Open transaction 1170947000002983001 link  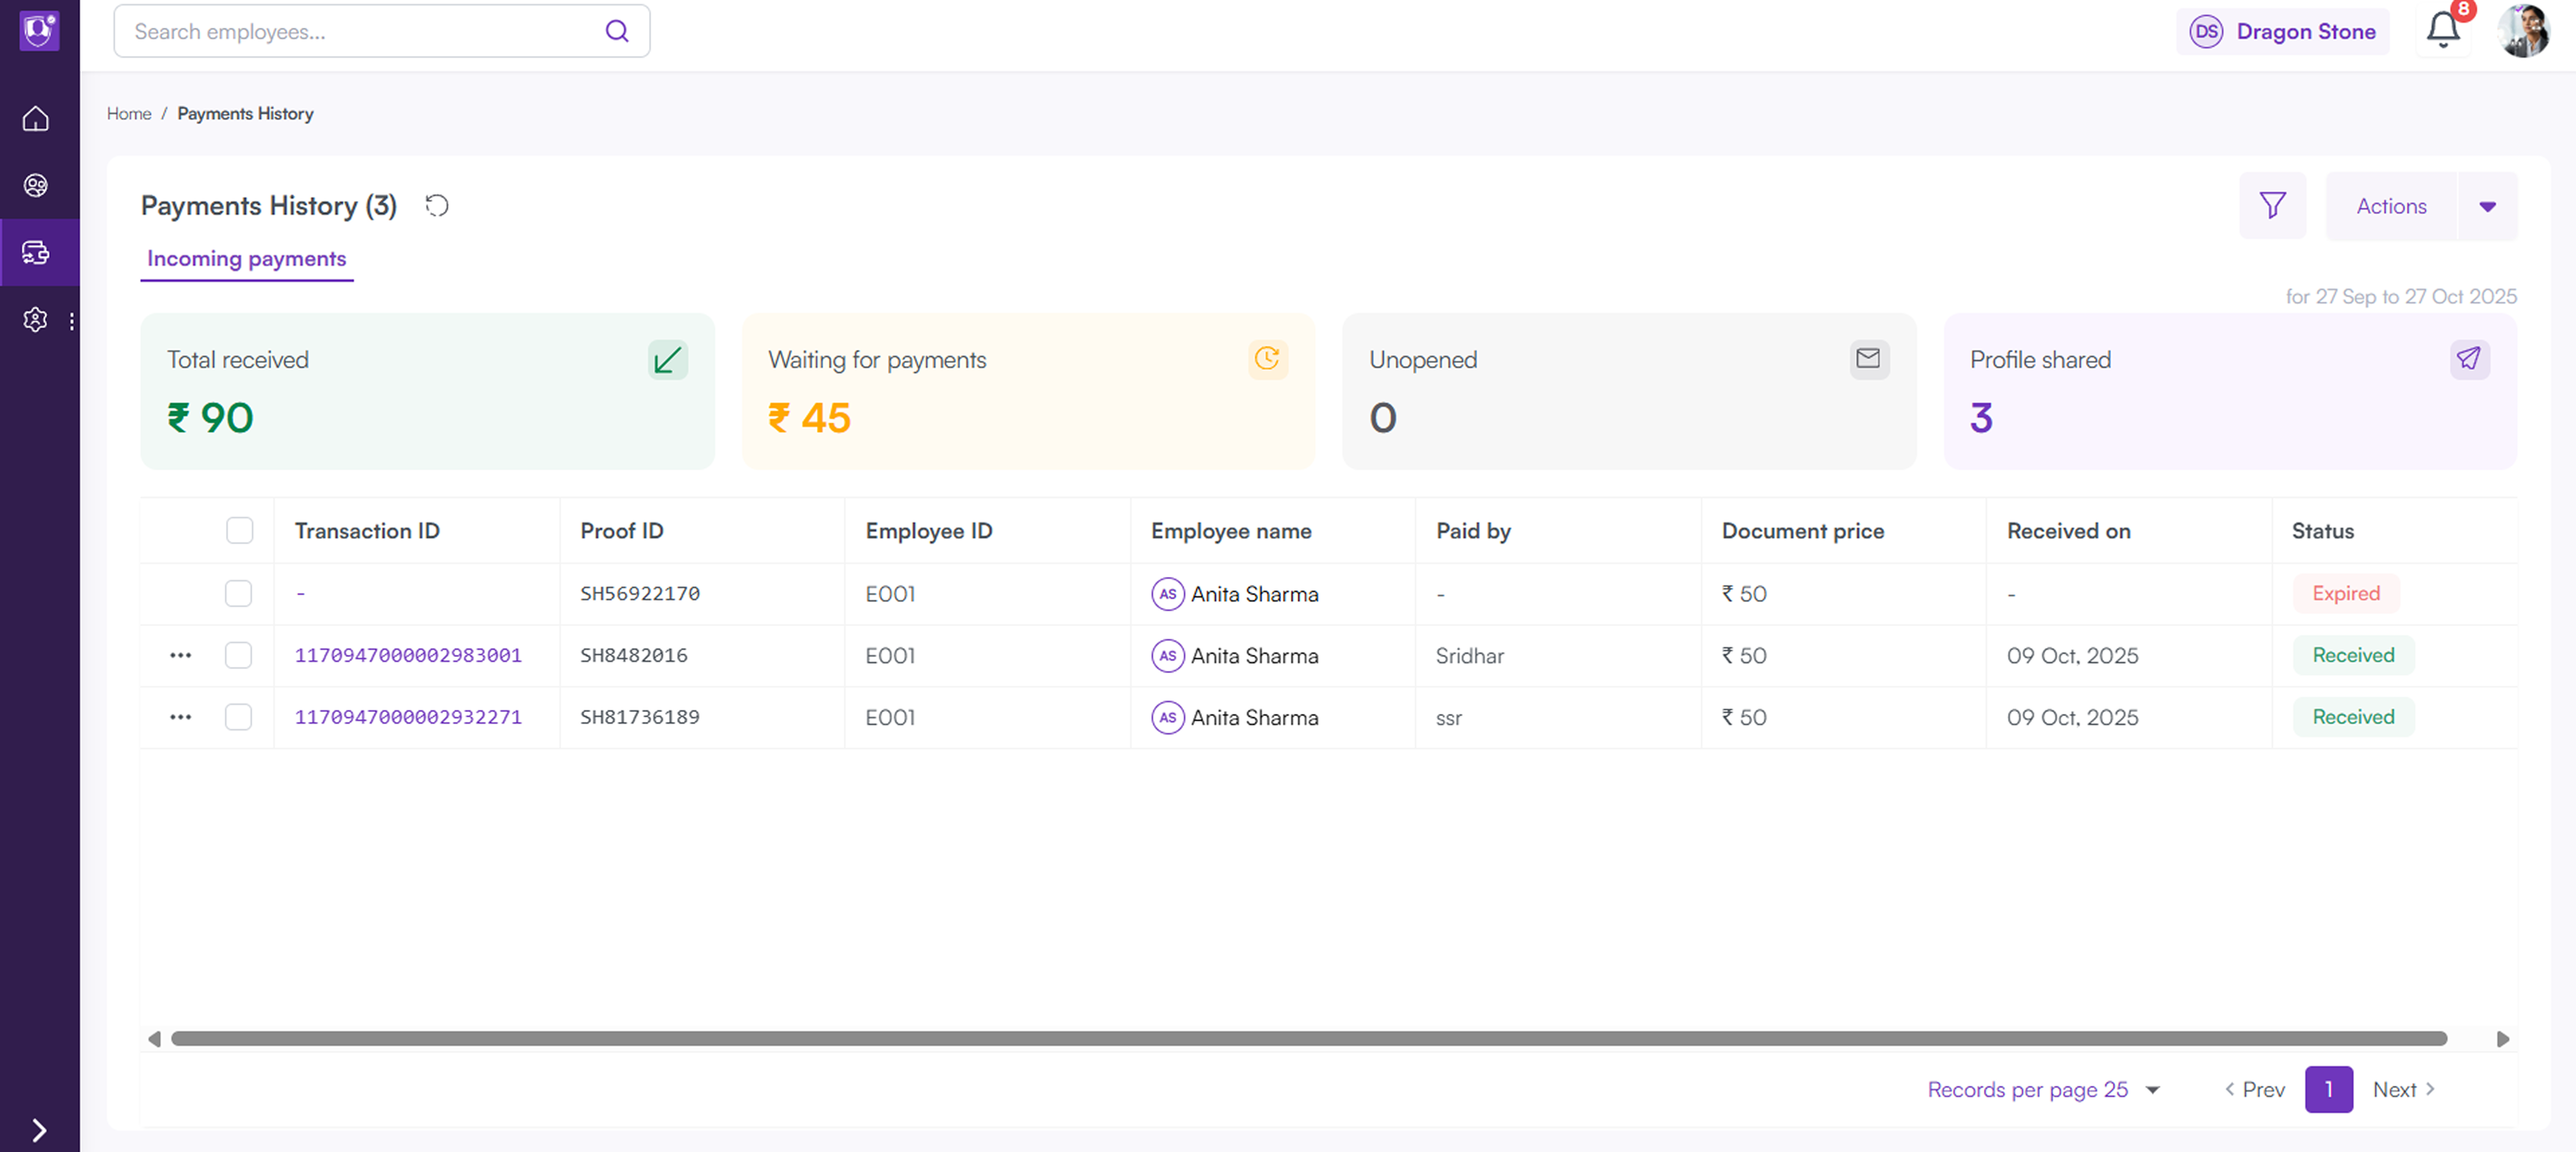click(408, 656)
